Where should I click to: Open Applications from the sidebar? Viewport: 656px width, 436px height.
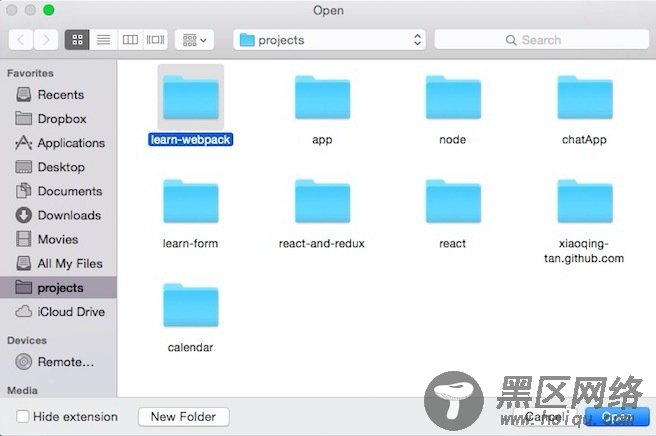click(x=59, y=143)
